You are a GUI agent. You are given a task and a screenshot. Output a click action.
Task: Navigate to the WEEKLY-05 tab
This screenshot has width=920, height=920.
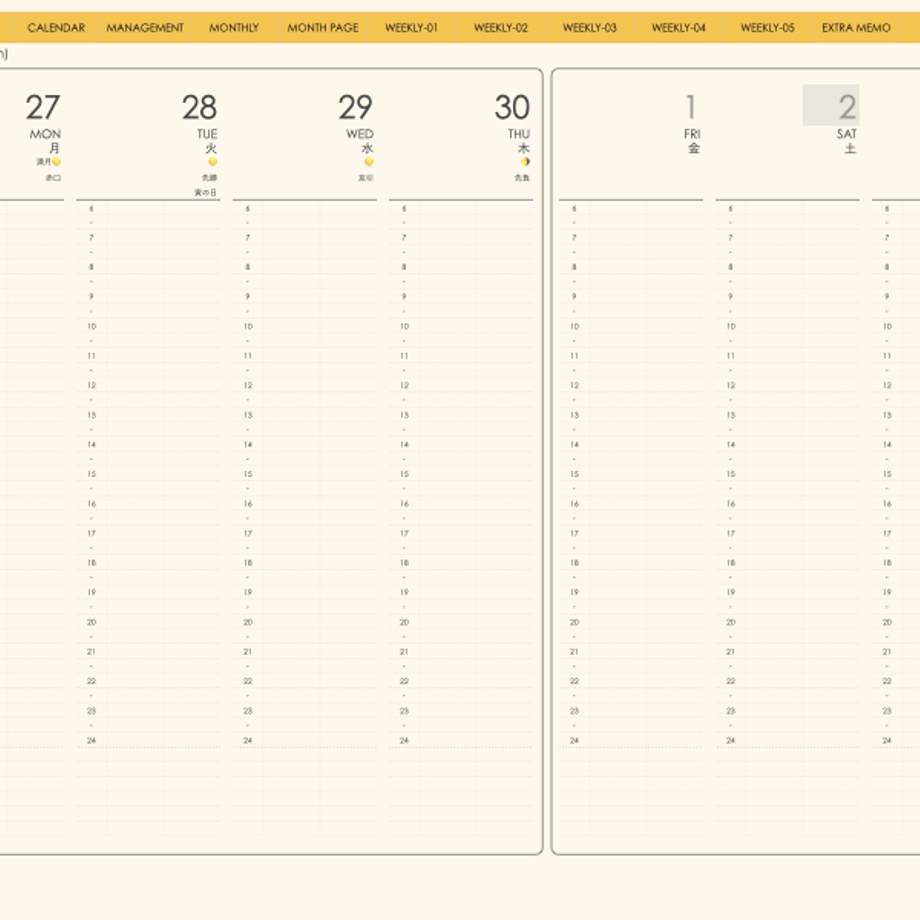click(x=767, y=28)
